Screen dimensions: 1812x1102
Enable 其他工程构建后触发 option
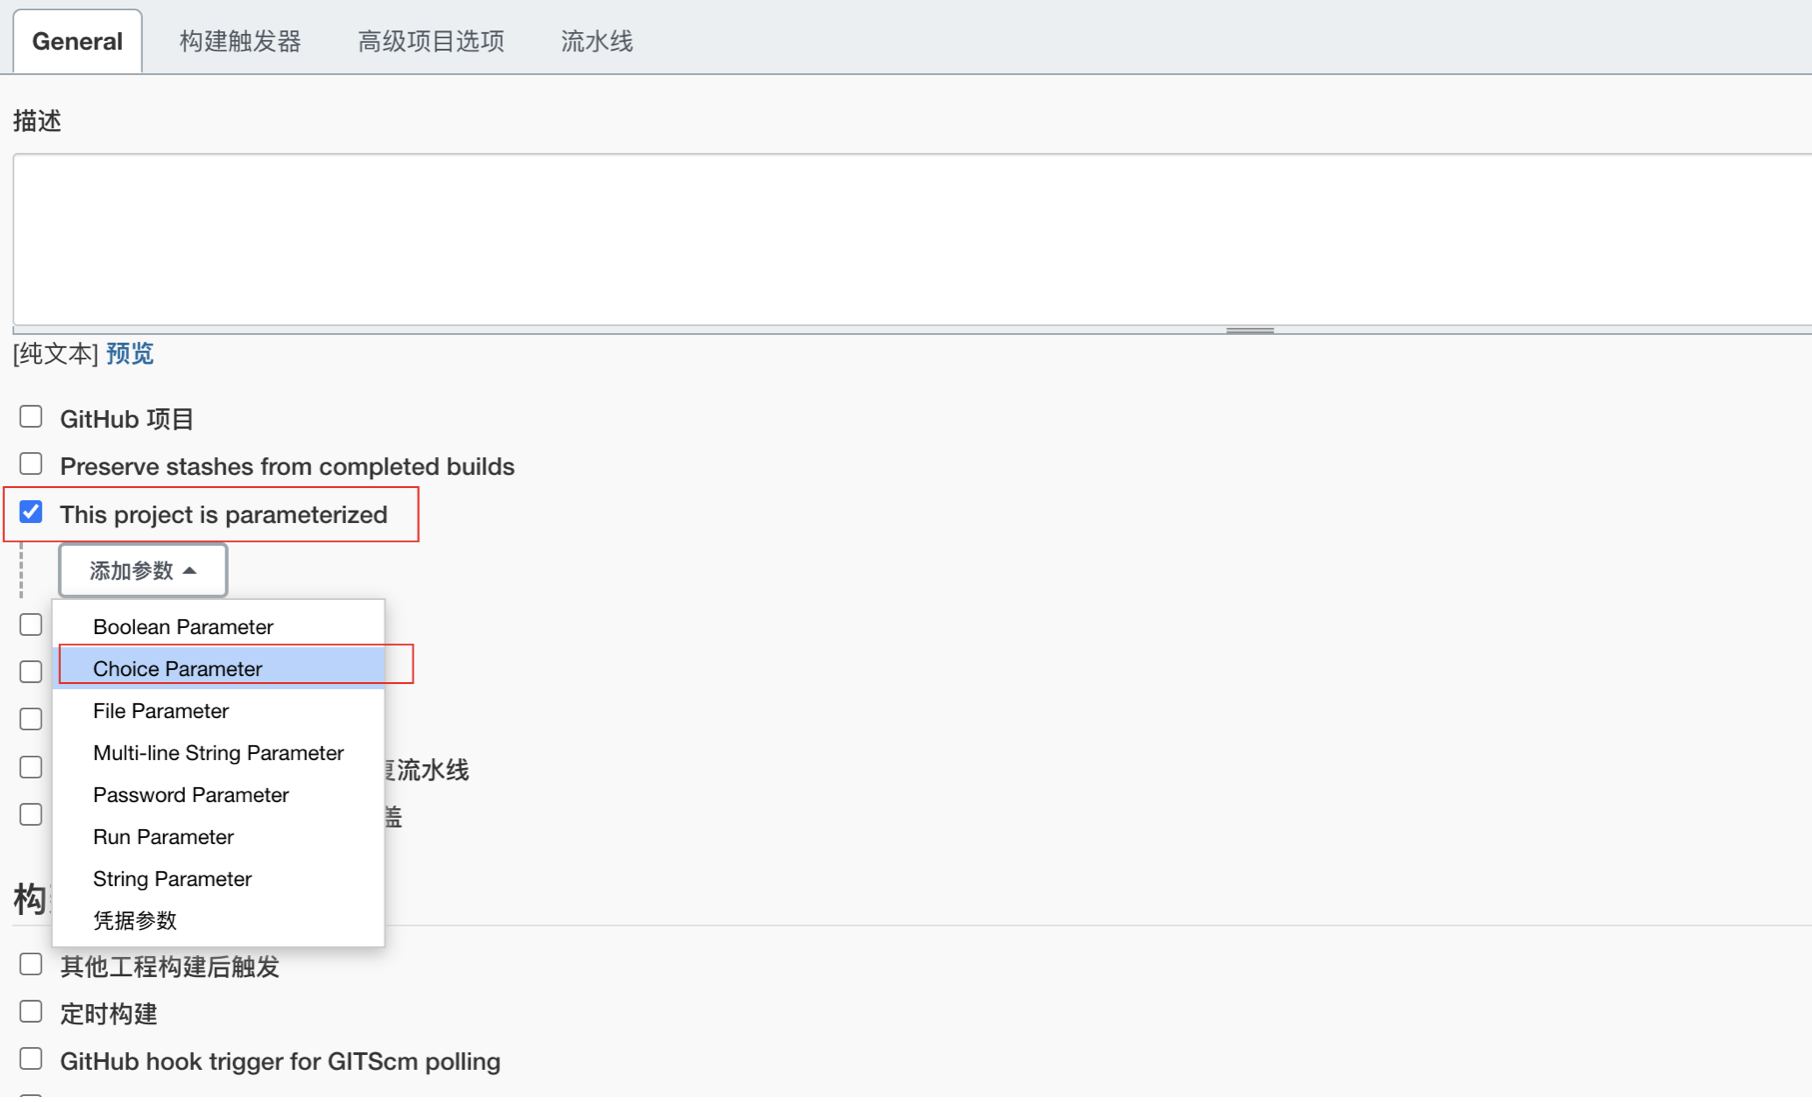[x=31, y=964]
